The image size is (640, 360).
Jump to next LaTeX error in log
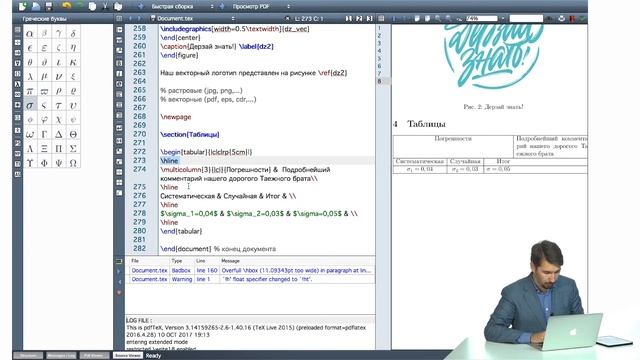coord(119,271)
